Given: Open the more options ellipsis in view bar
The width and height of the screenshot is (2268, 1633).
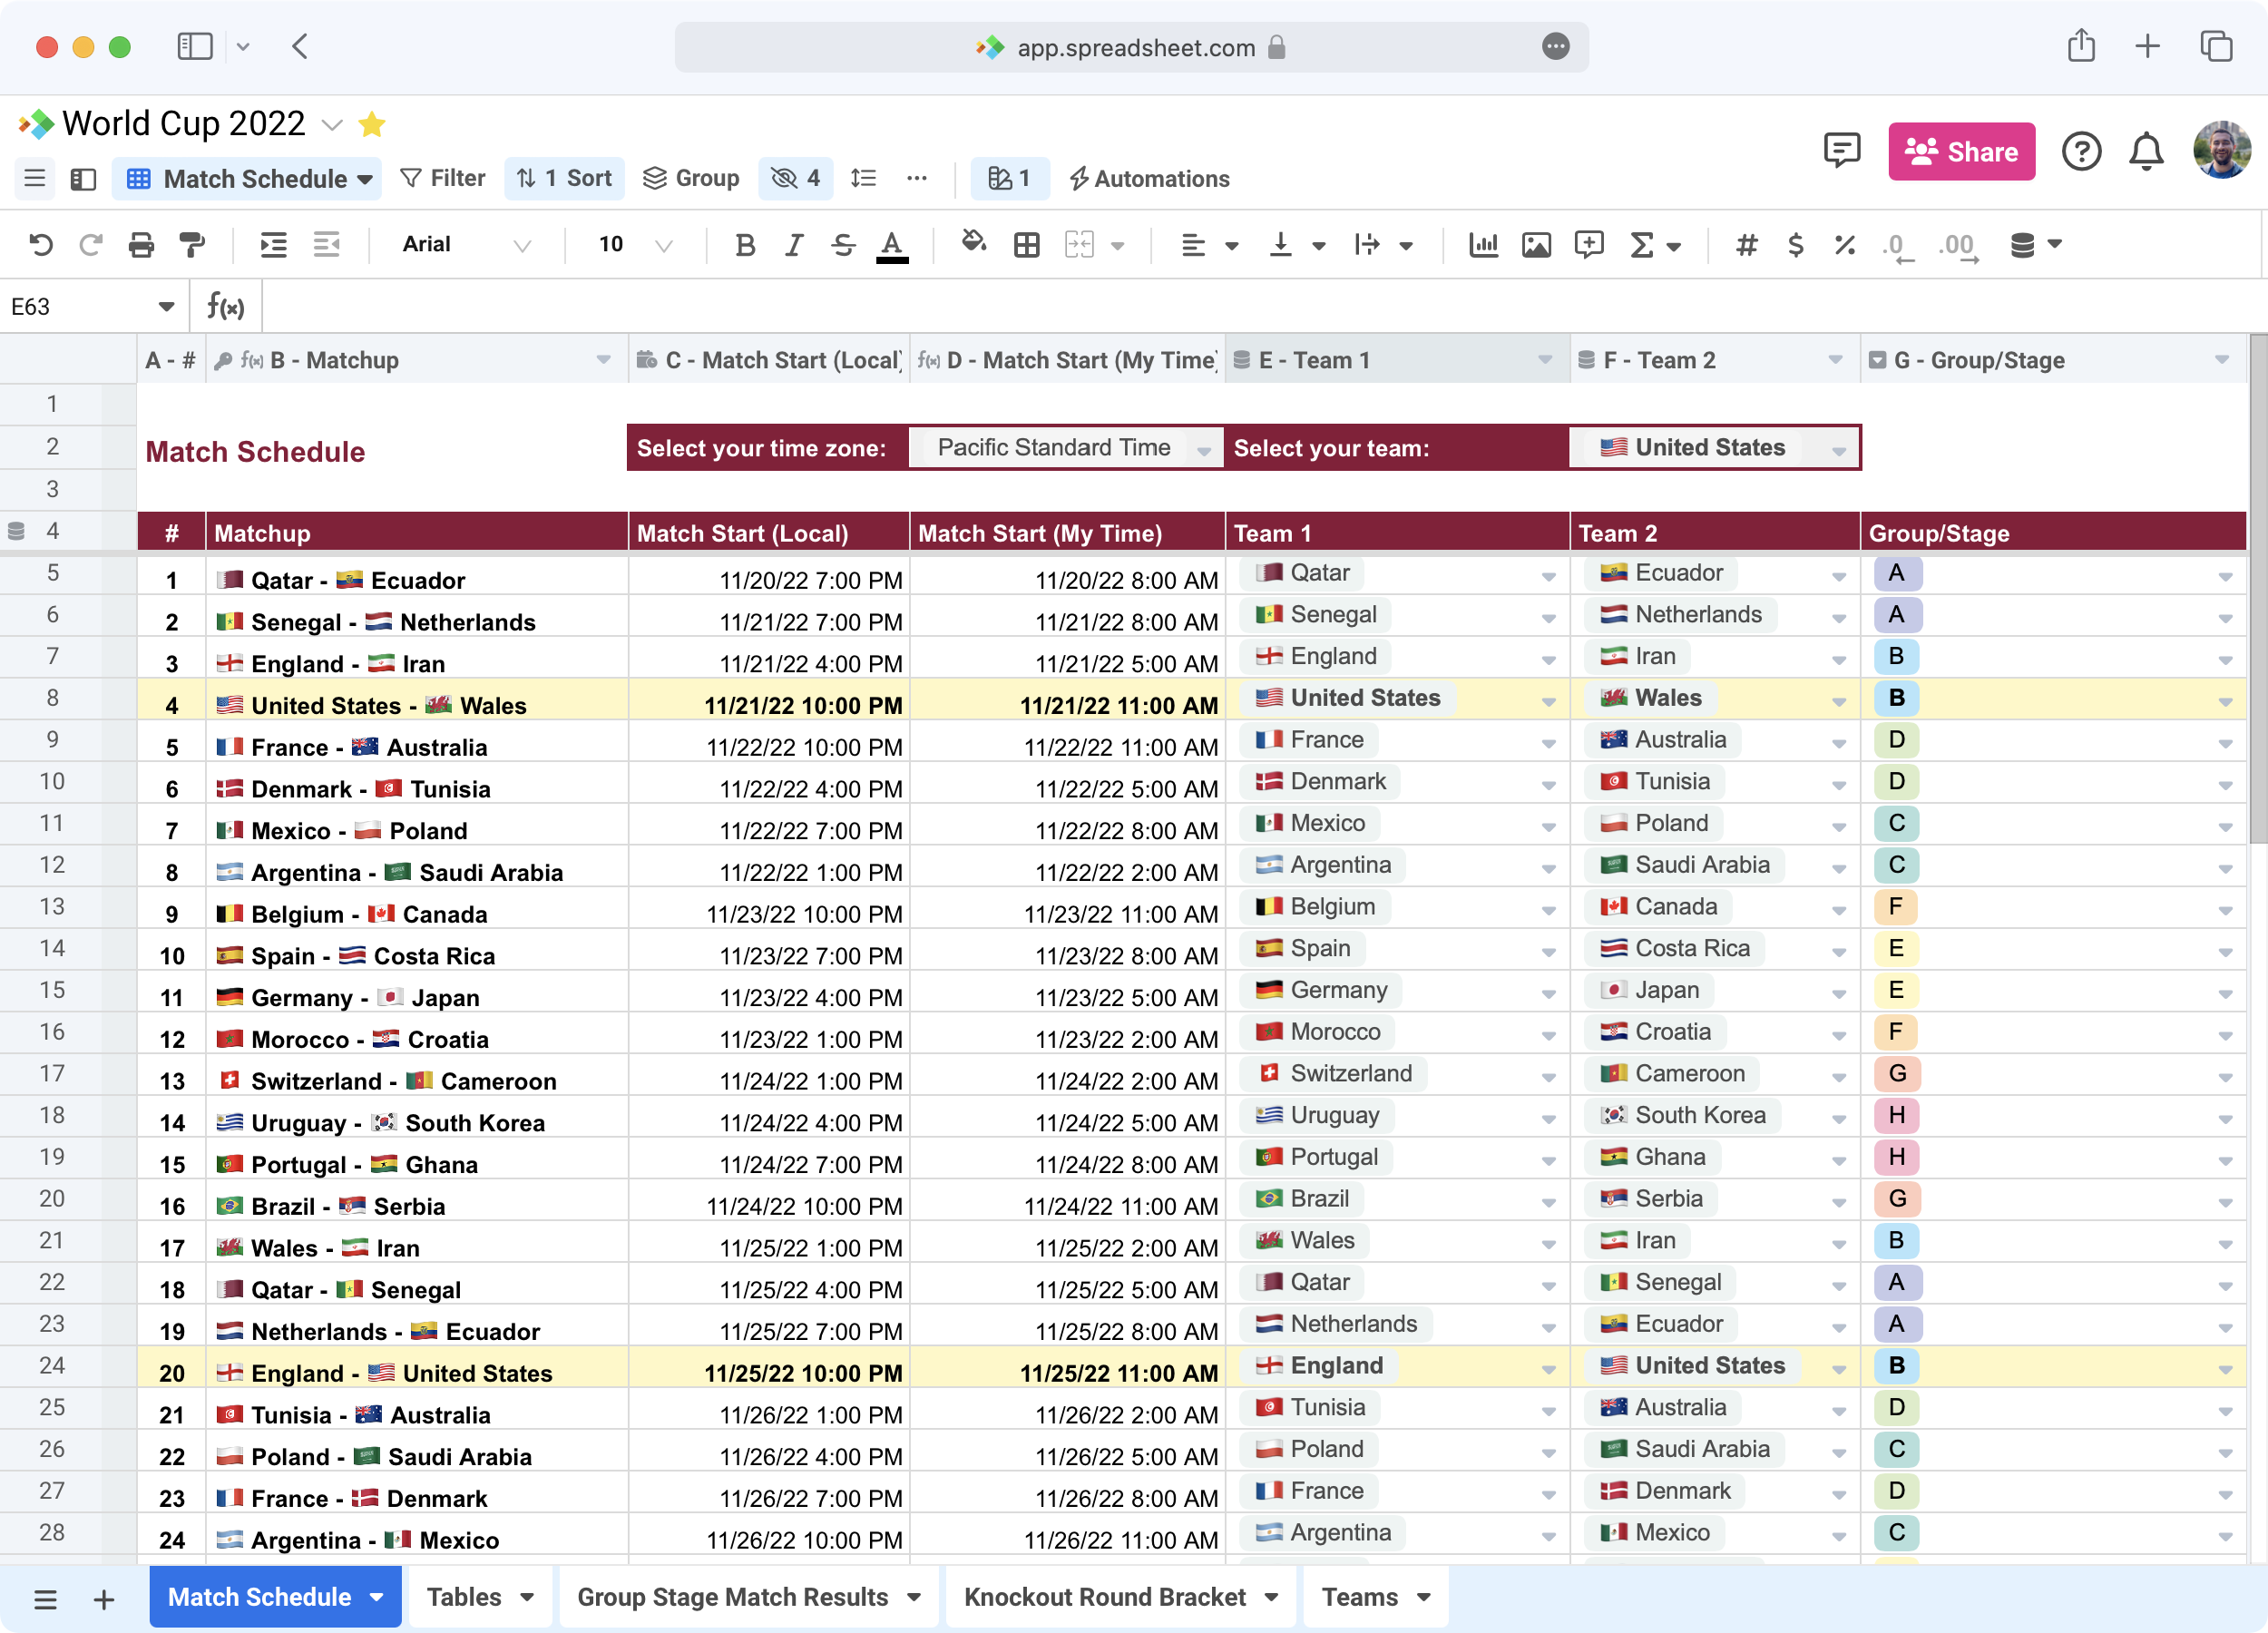Looking at the screenshot, I should 917,178.
